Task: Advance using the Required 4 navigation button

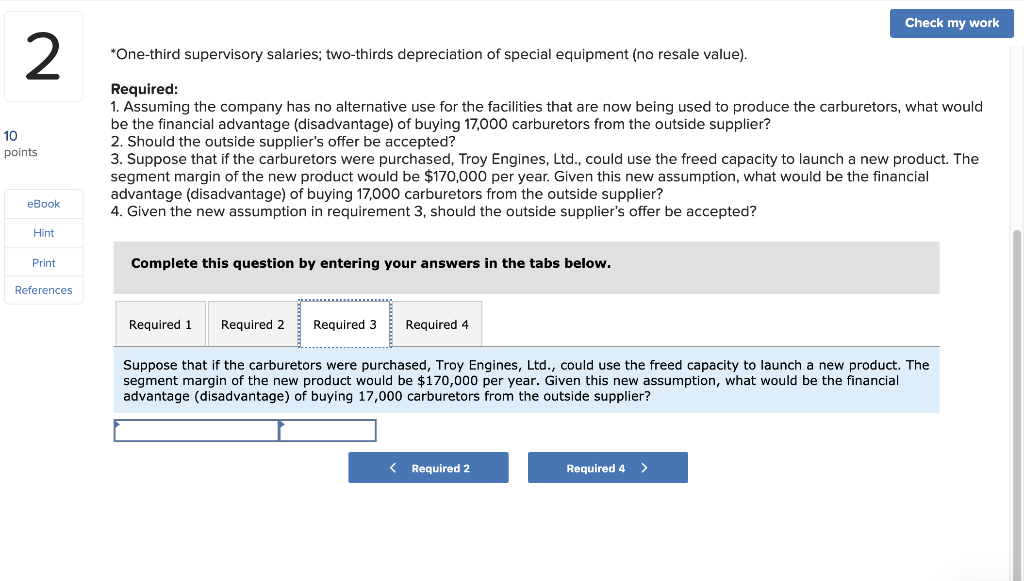Action: pyautogui.click(x=607, y=467)
